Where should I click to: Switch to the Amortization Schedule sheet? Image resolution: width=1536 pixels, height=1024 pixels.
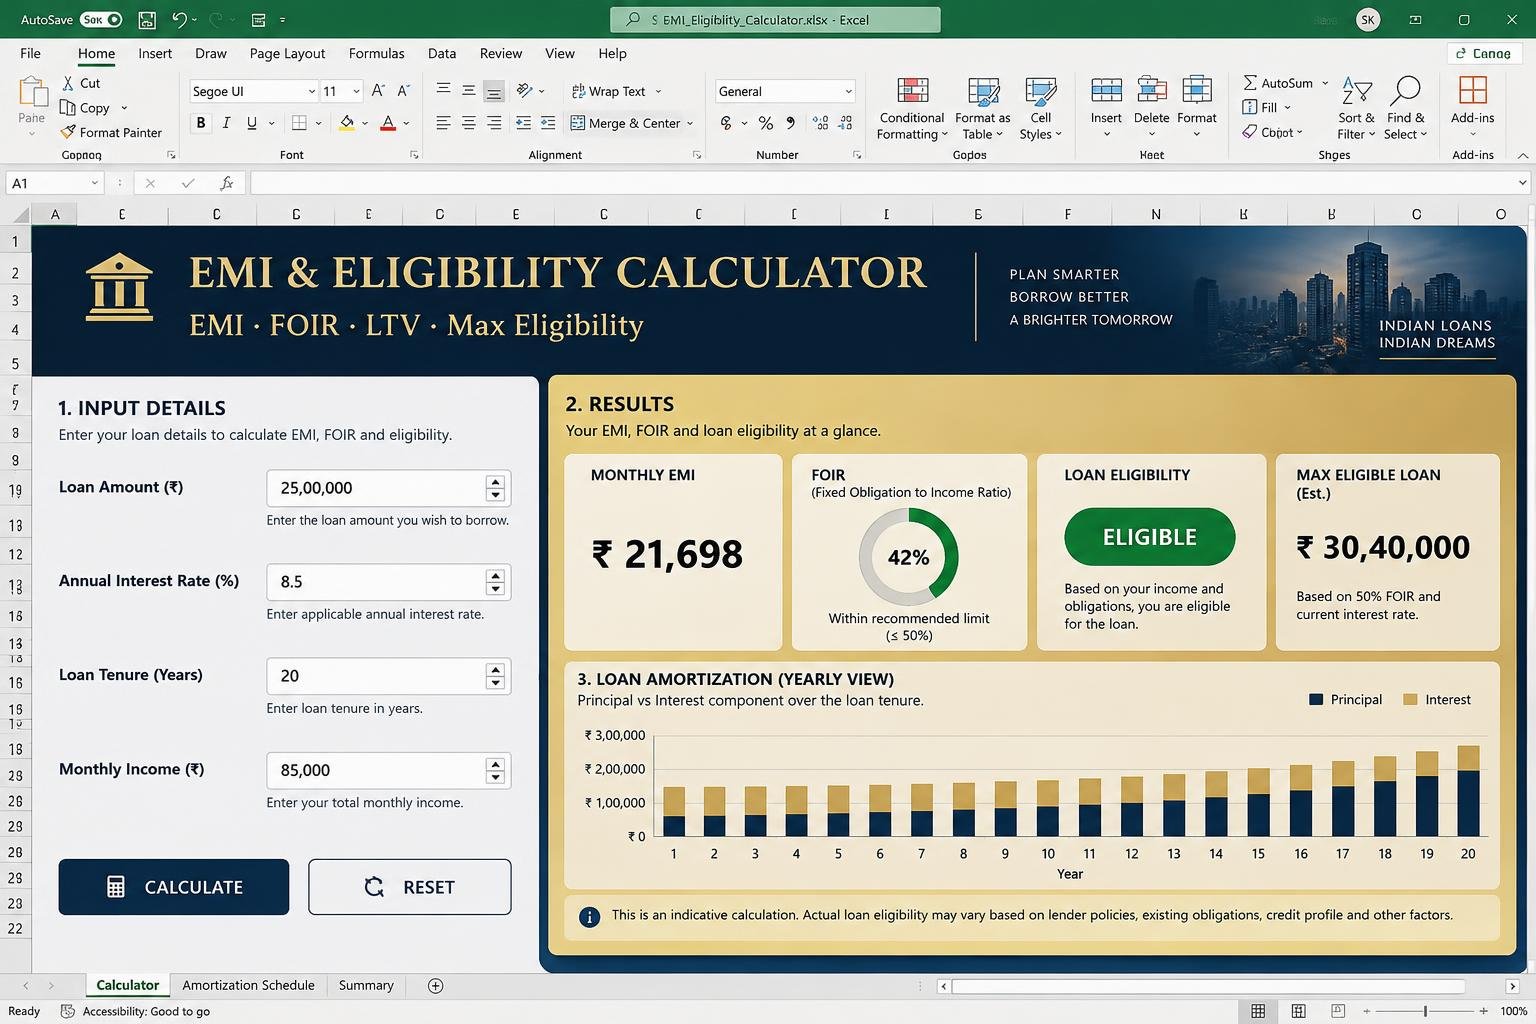tap(248, 986)
